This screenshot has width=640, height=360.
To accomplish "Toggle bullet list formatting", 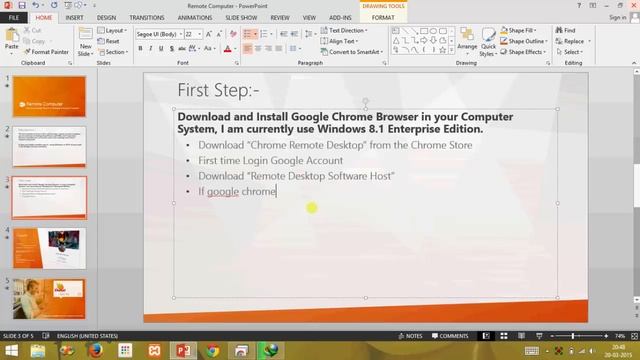I will pyautogui.click(x=247, y=34).
